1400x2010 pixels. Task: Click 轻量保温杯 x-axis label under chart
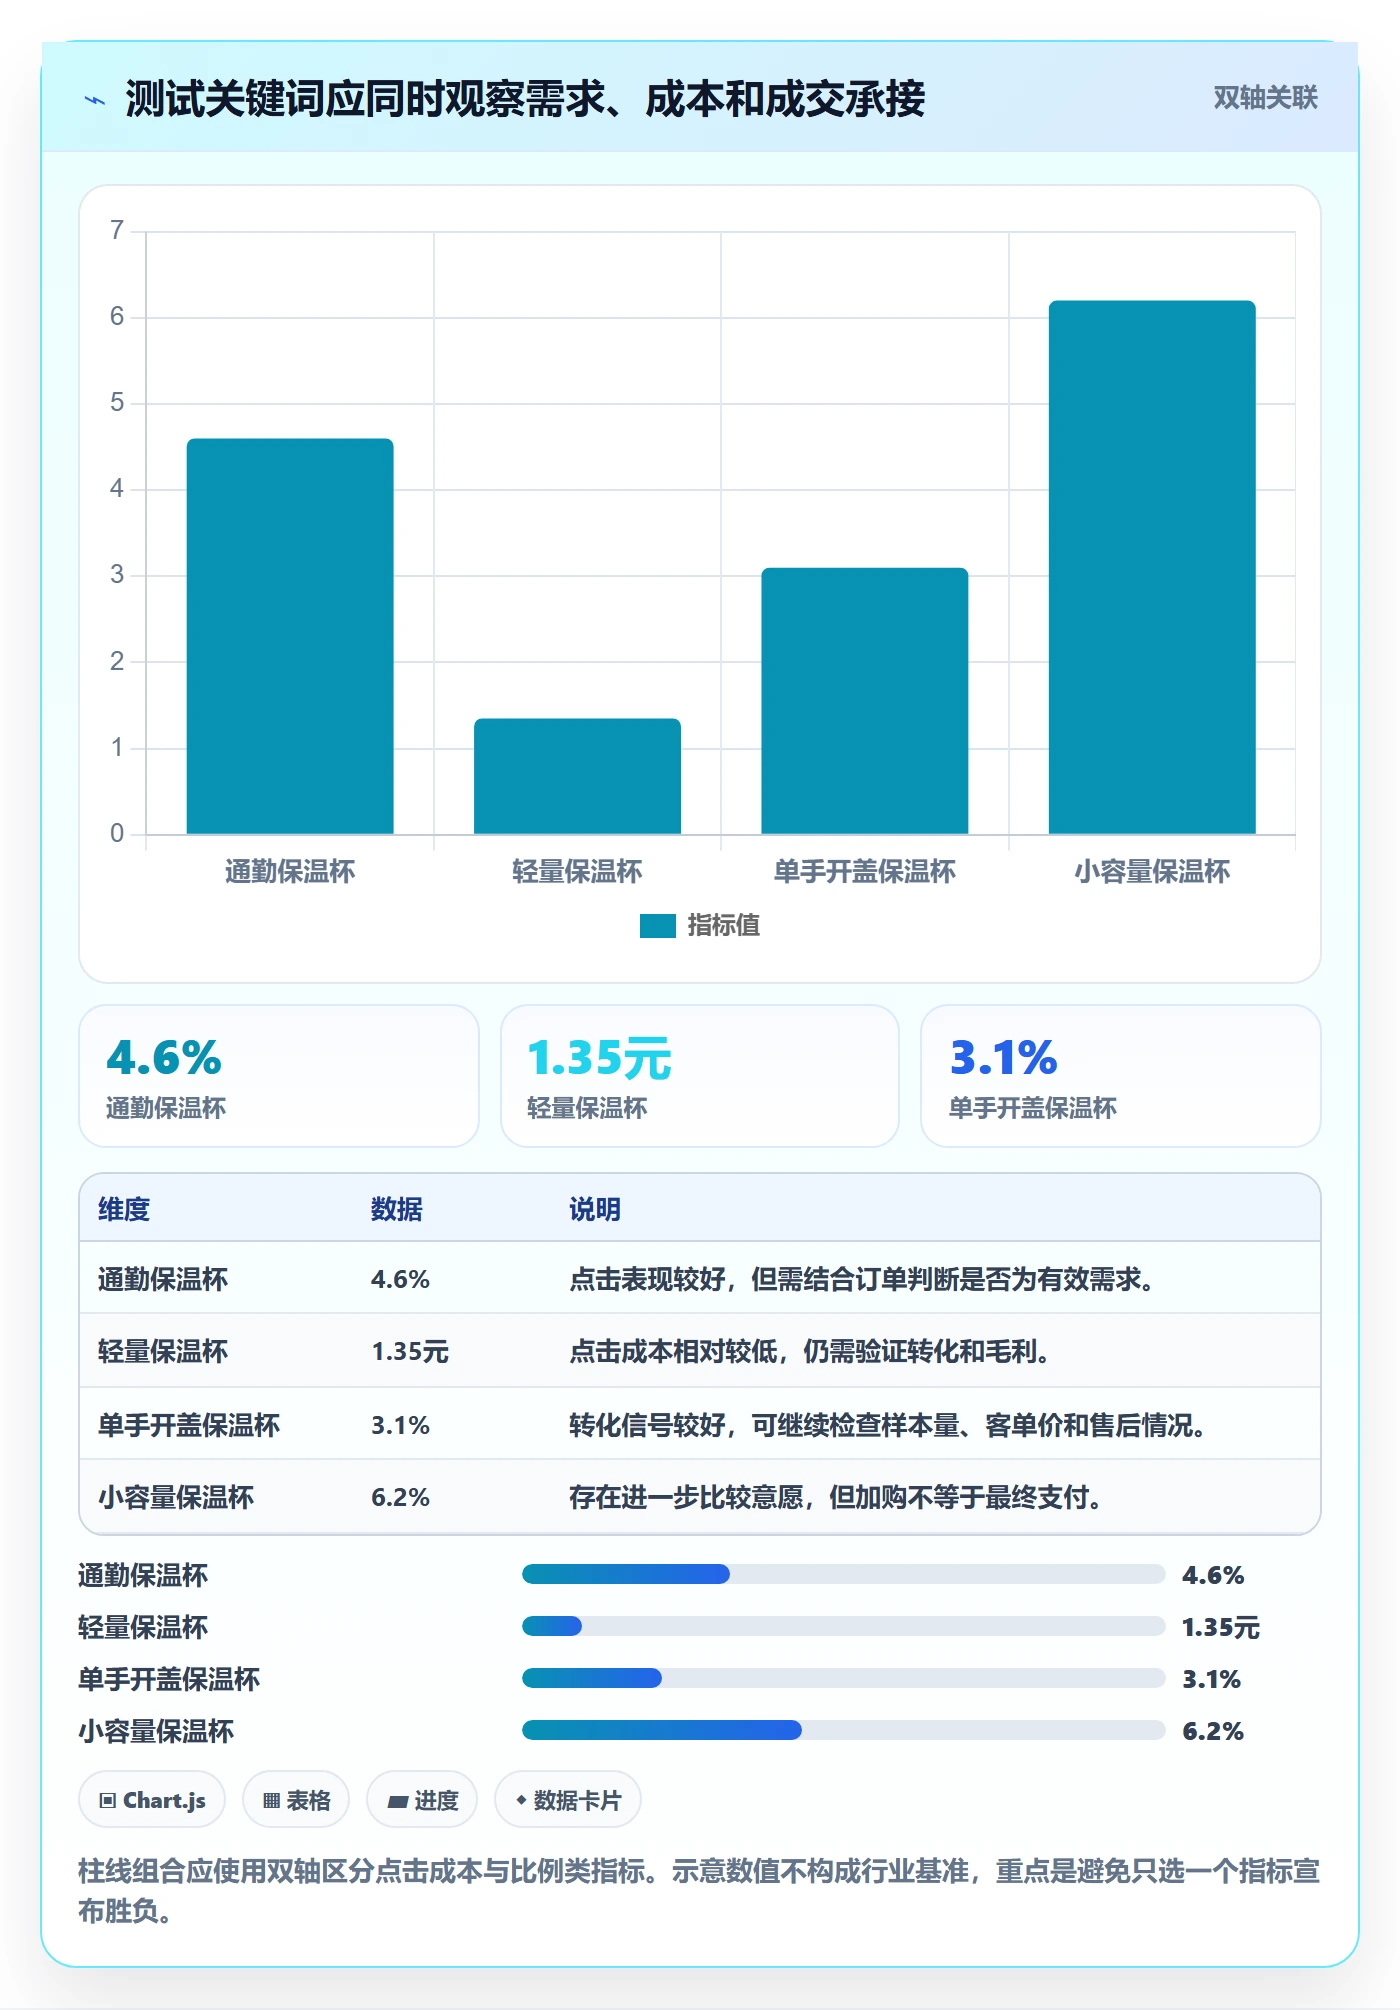pyautogui.click(x=577, y=872)
